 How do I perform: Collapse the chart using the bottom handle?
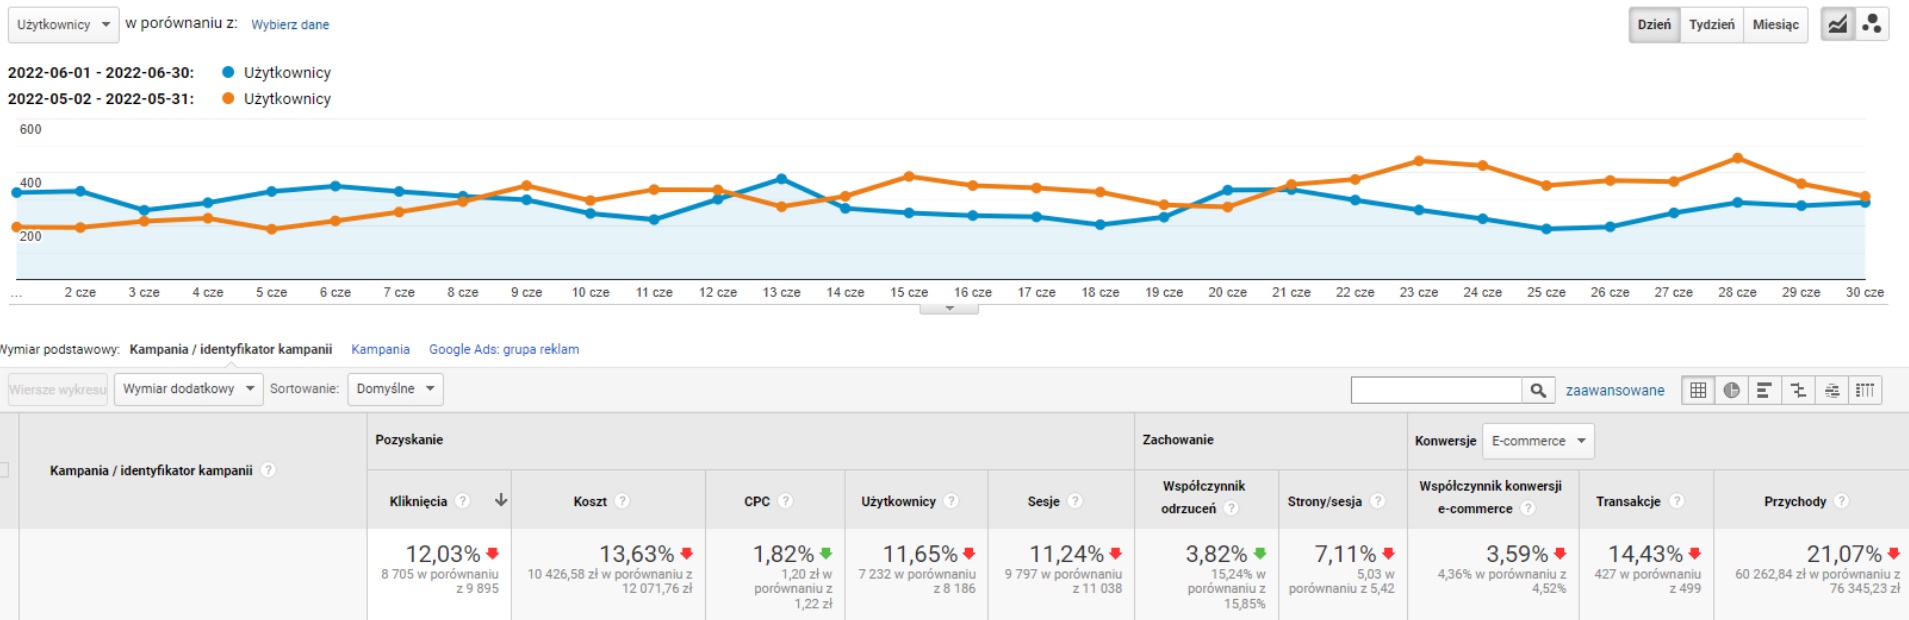[x=949, y=309]
